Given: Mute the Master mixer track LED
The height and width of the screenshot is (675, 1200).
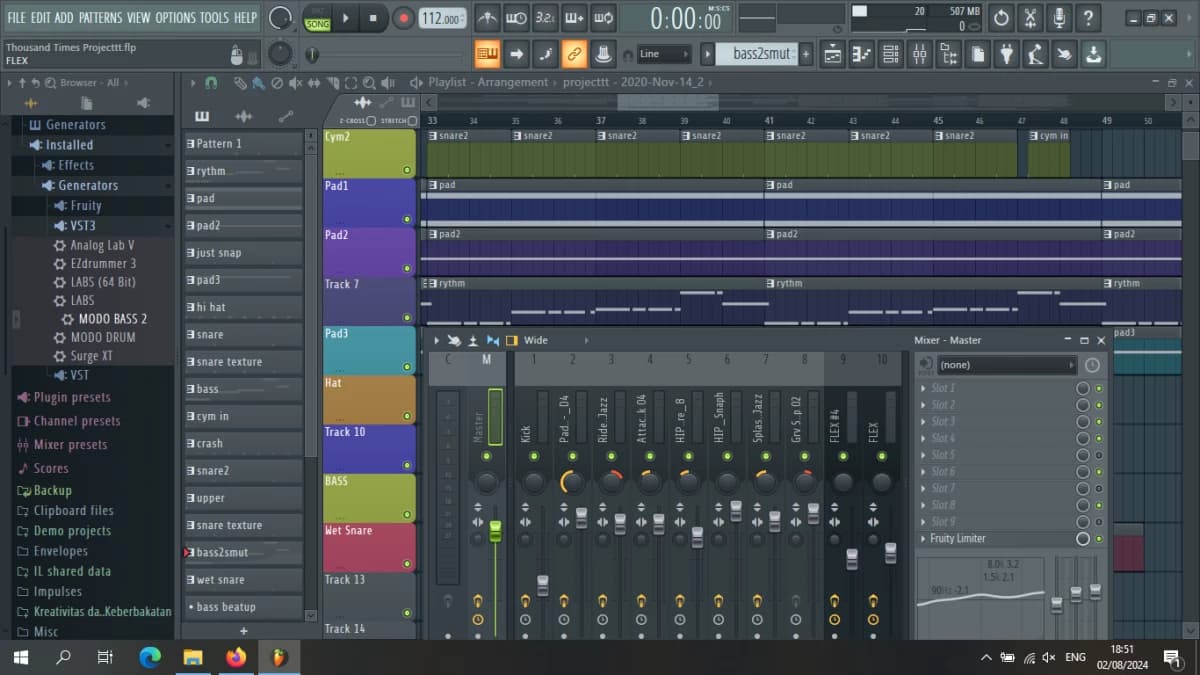Looking at the screenshot, I should pos(486,456).
